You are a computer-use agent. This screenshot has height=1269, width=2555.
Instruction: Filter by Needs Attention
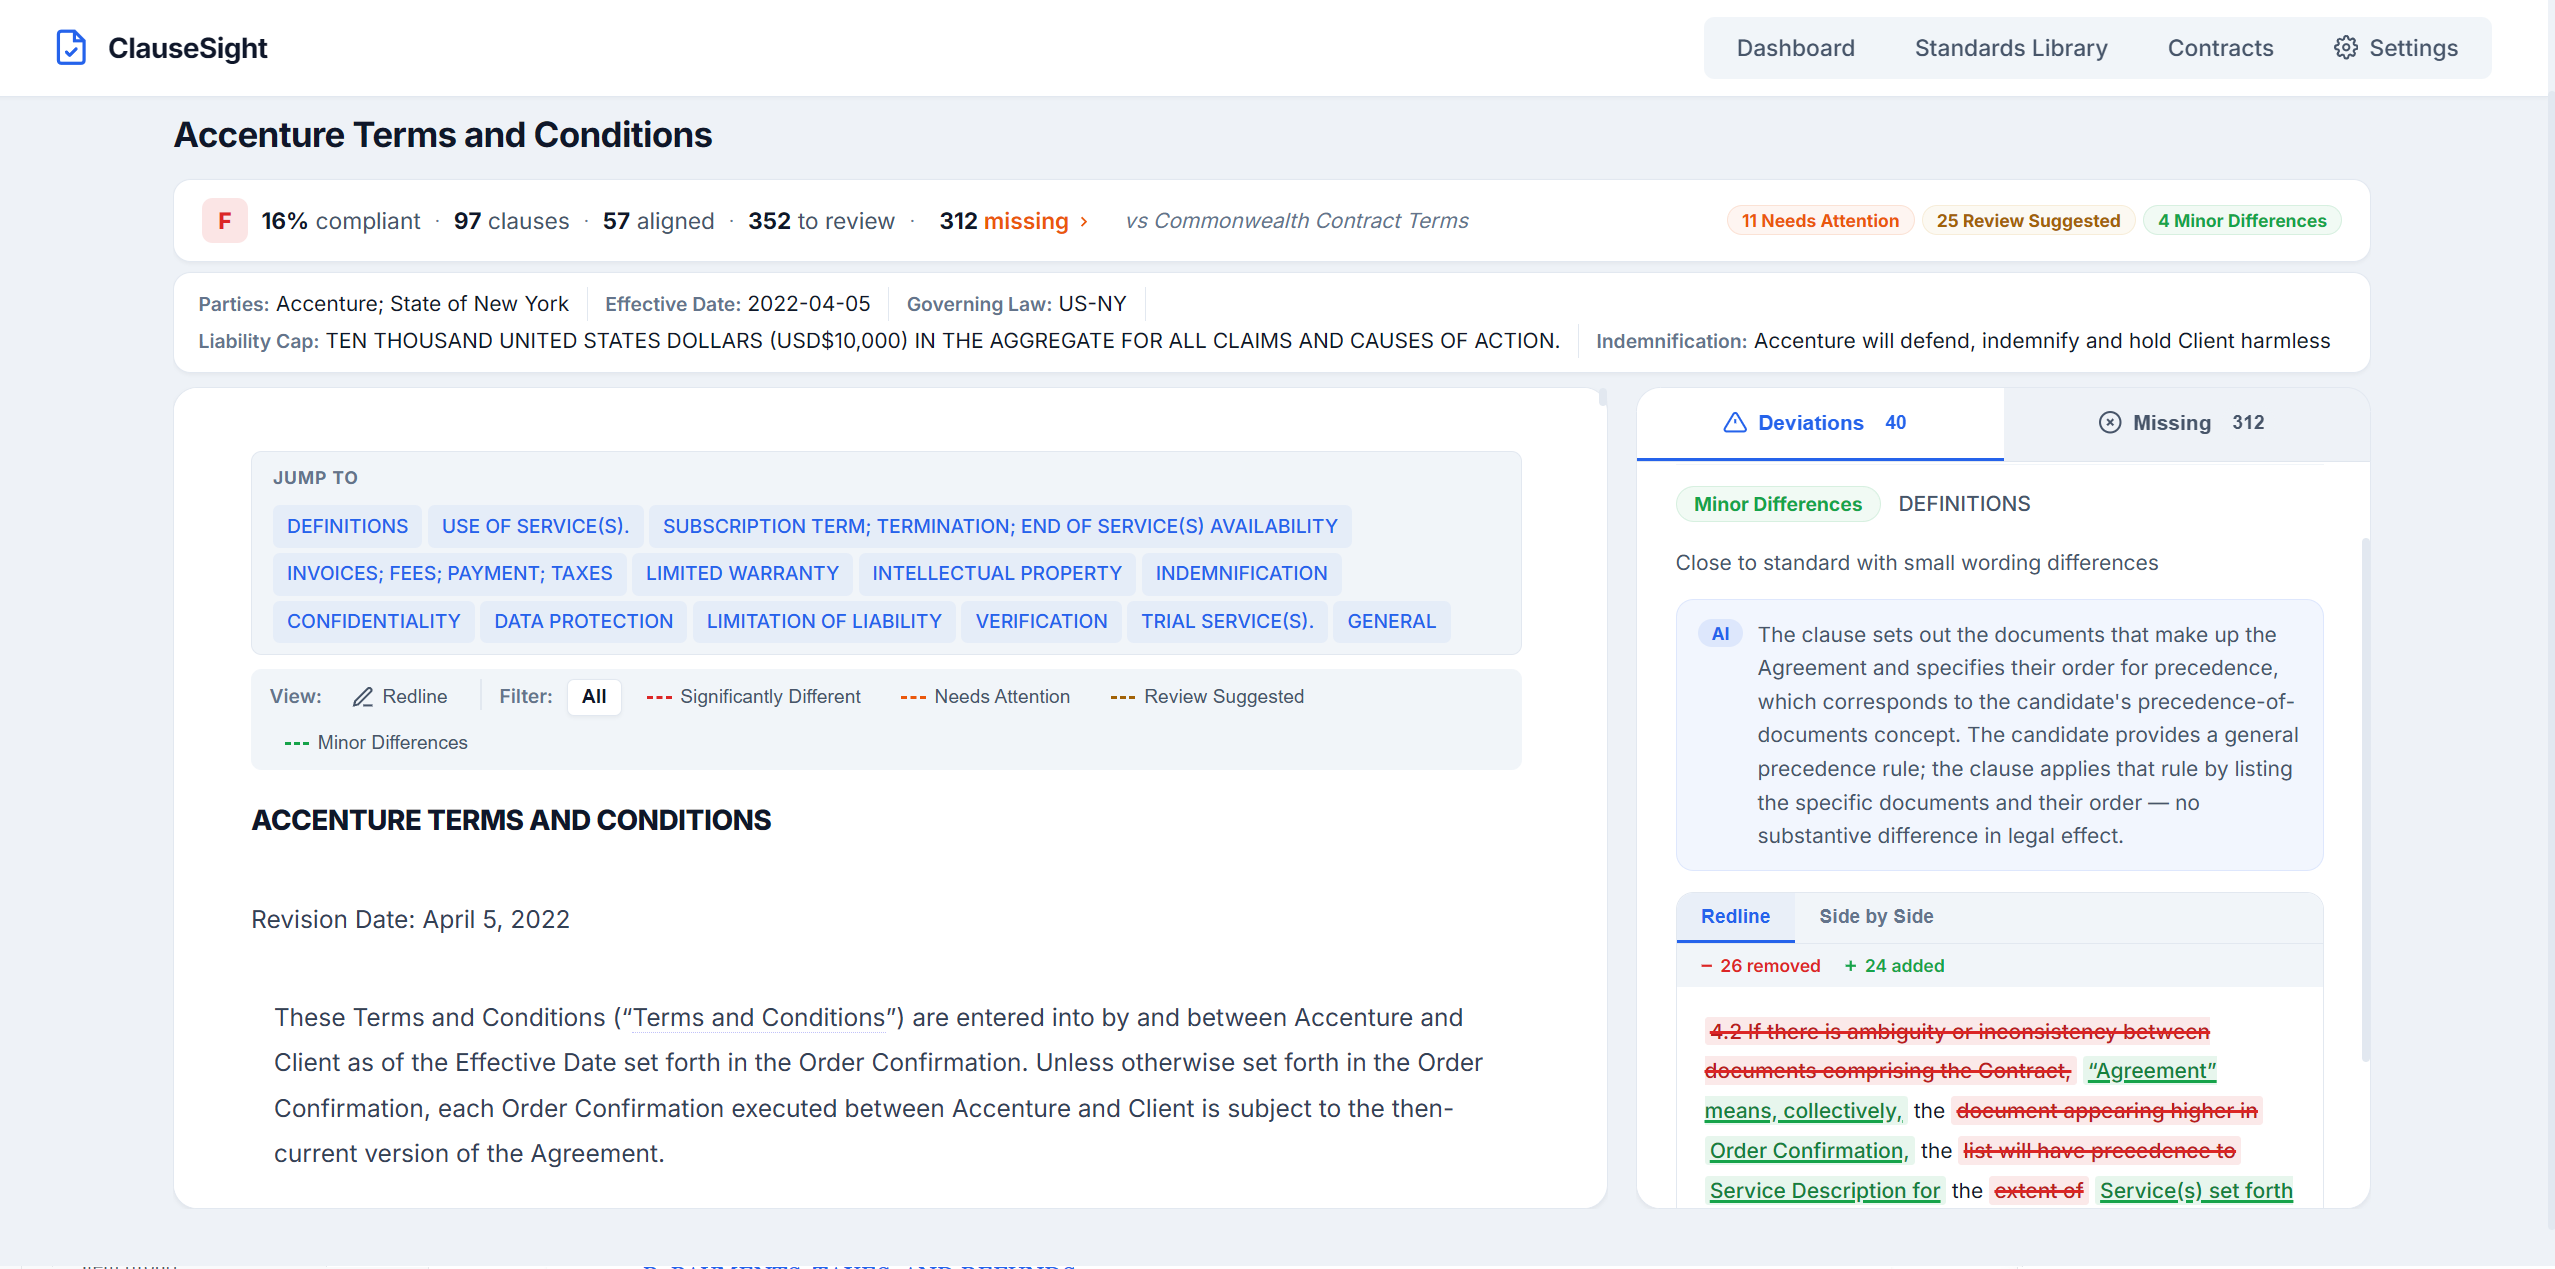click(x=985, y=697)
